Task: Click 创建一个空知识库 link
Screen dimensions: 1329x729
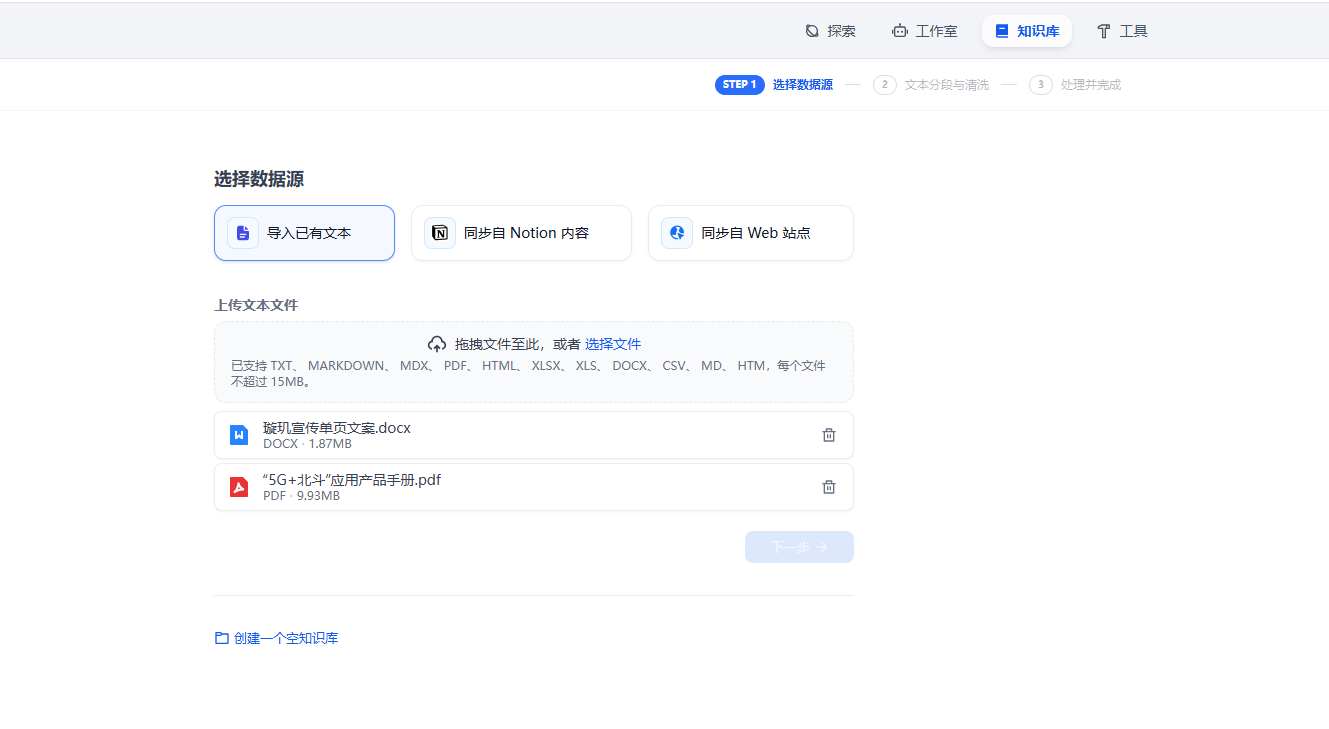Action: [x=286, y=638]
